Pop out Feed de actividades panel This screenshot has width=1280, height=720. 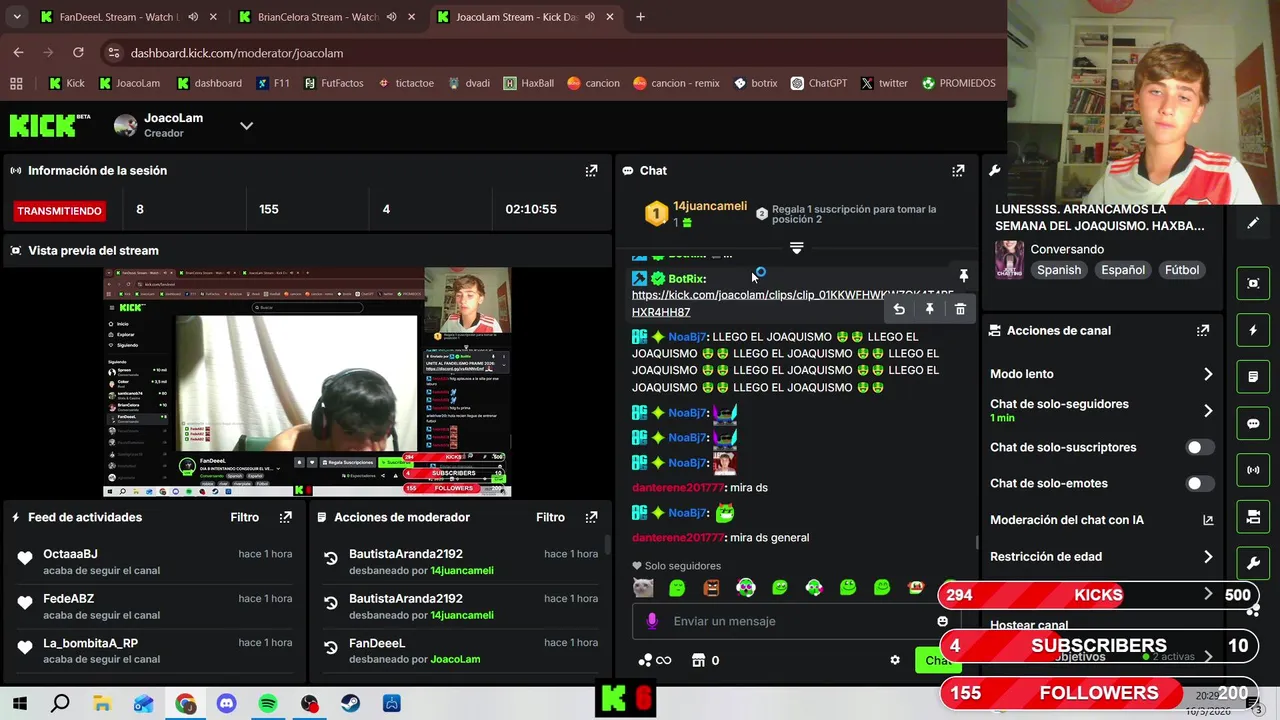click(x=286, y=517)
